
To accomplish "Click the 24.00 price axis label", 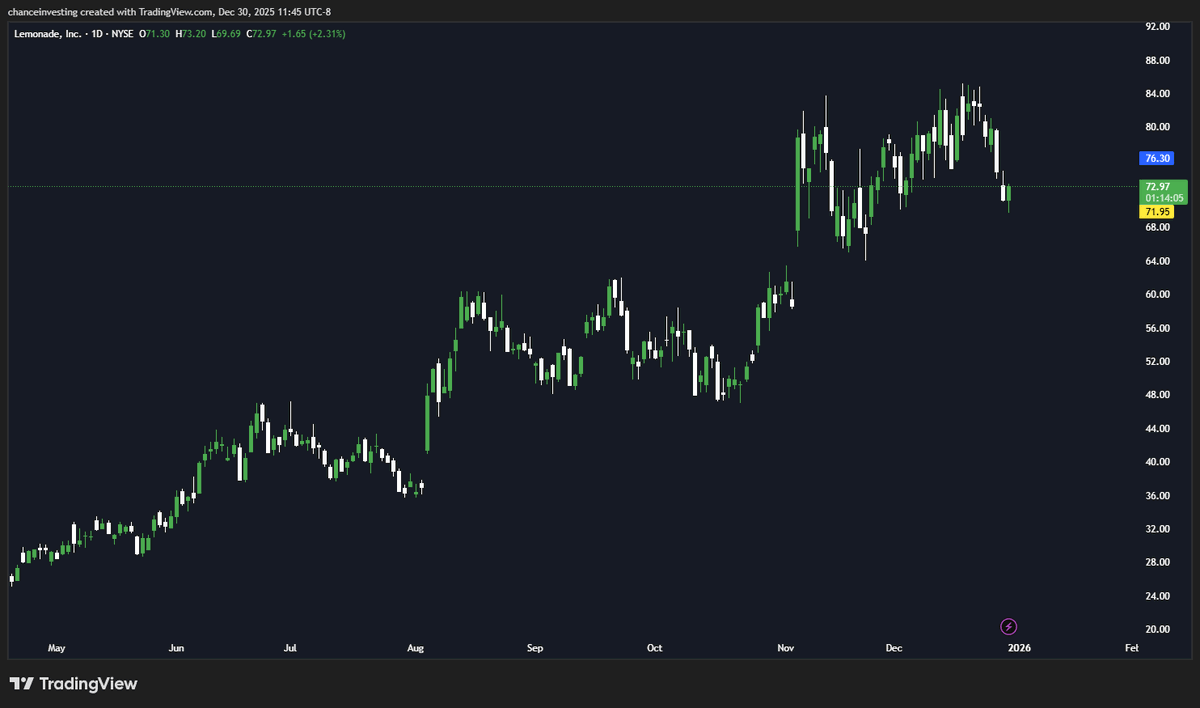I will click(x=1158, y=596).
